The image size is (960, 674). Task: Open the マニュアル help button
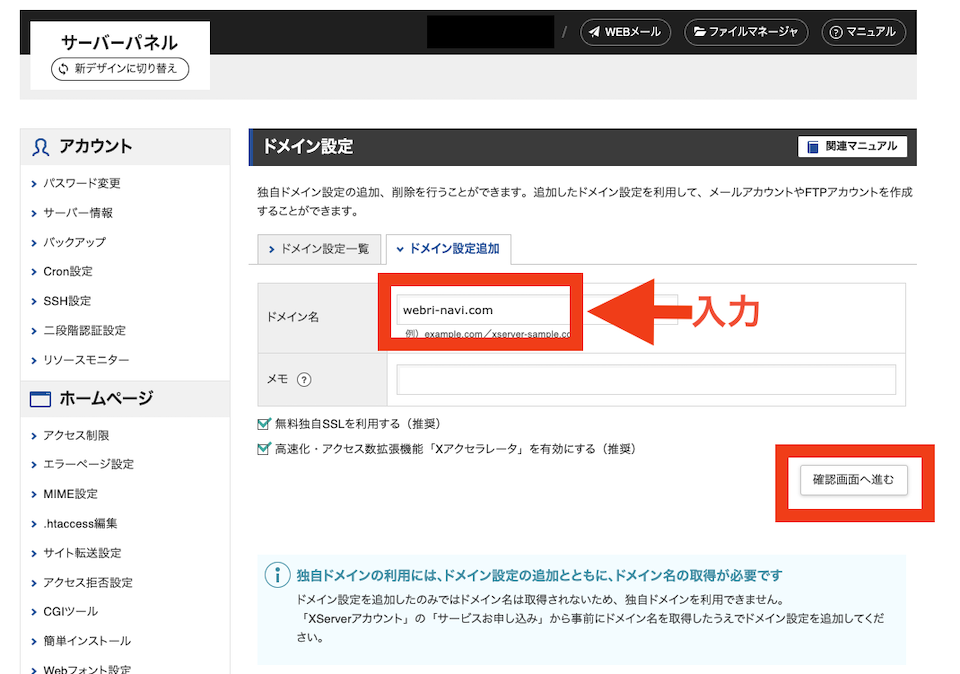(863, 32)
